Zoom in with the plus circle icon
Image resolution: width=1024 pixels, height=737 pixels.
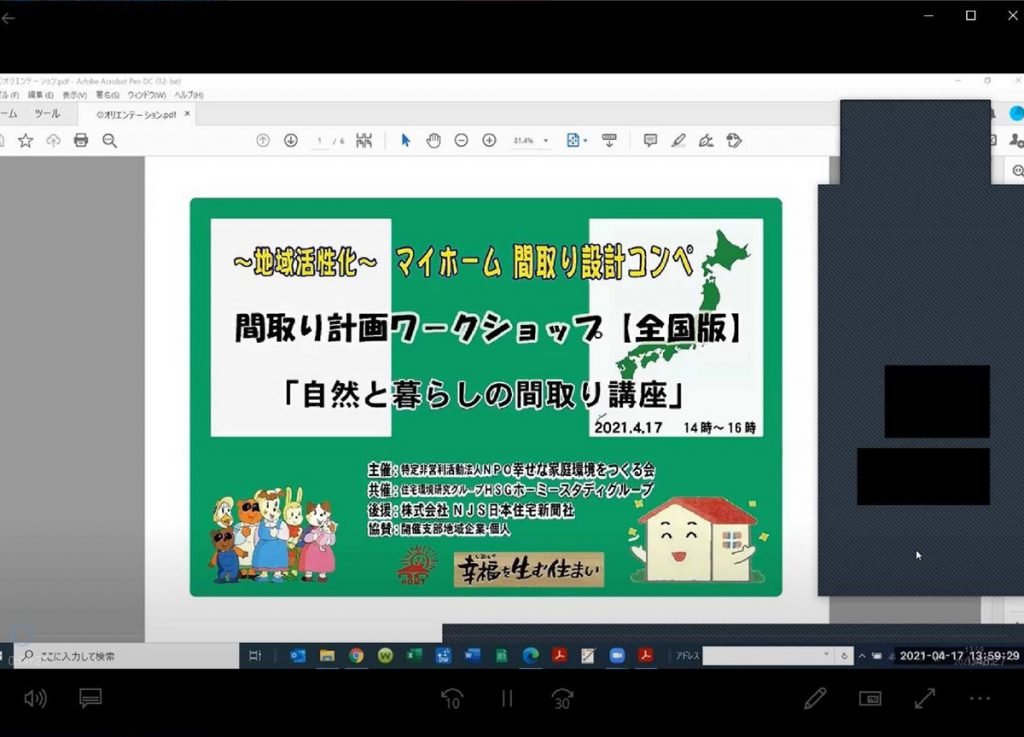[489, 140]
